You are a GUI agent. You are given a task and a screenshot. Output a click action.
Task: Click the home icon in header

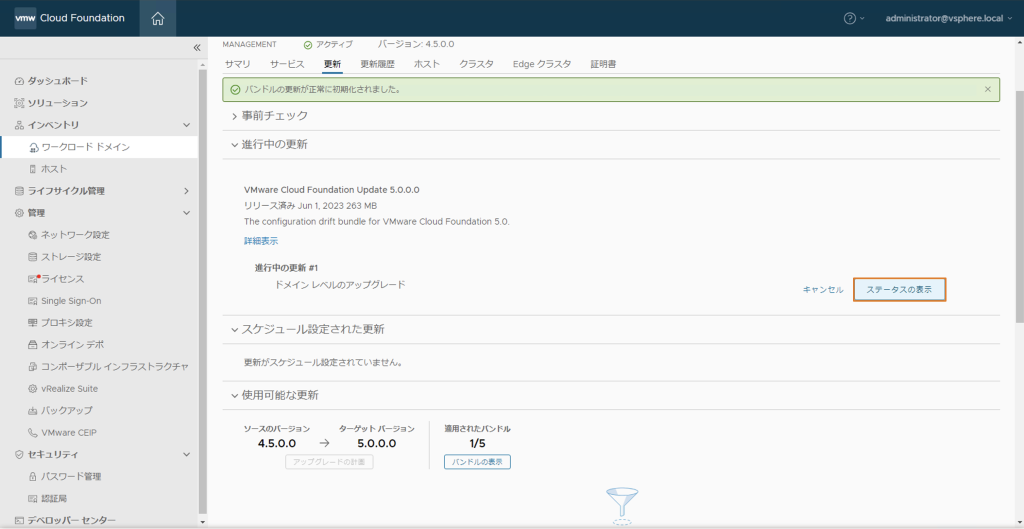point(158,18)
